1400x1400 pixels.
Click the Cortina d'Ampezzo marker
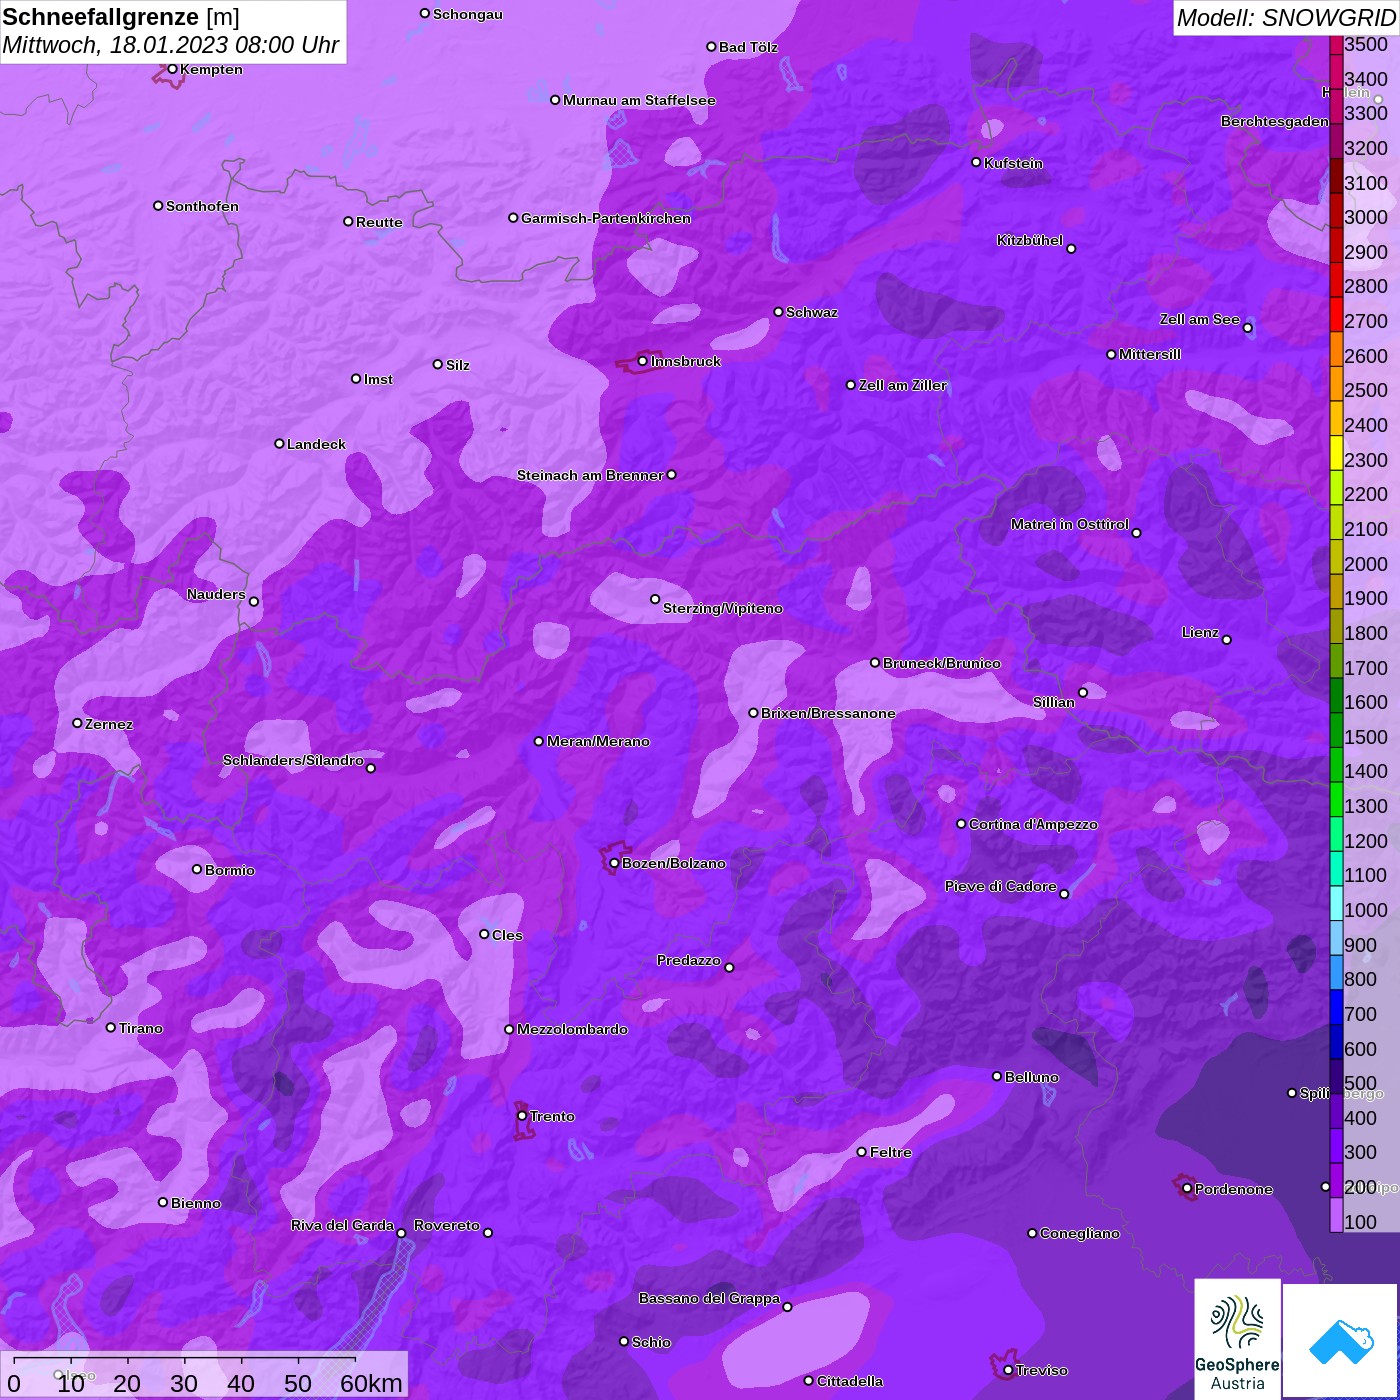tap(961, 824)
